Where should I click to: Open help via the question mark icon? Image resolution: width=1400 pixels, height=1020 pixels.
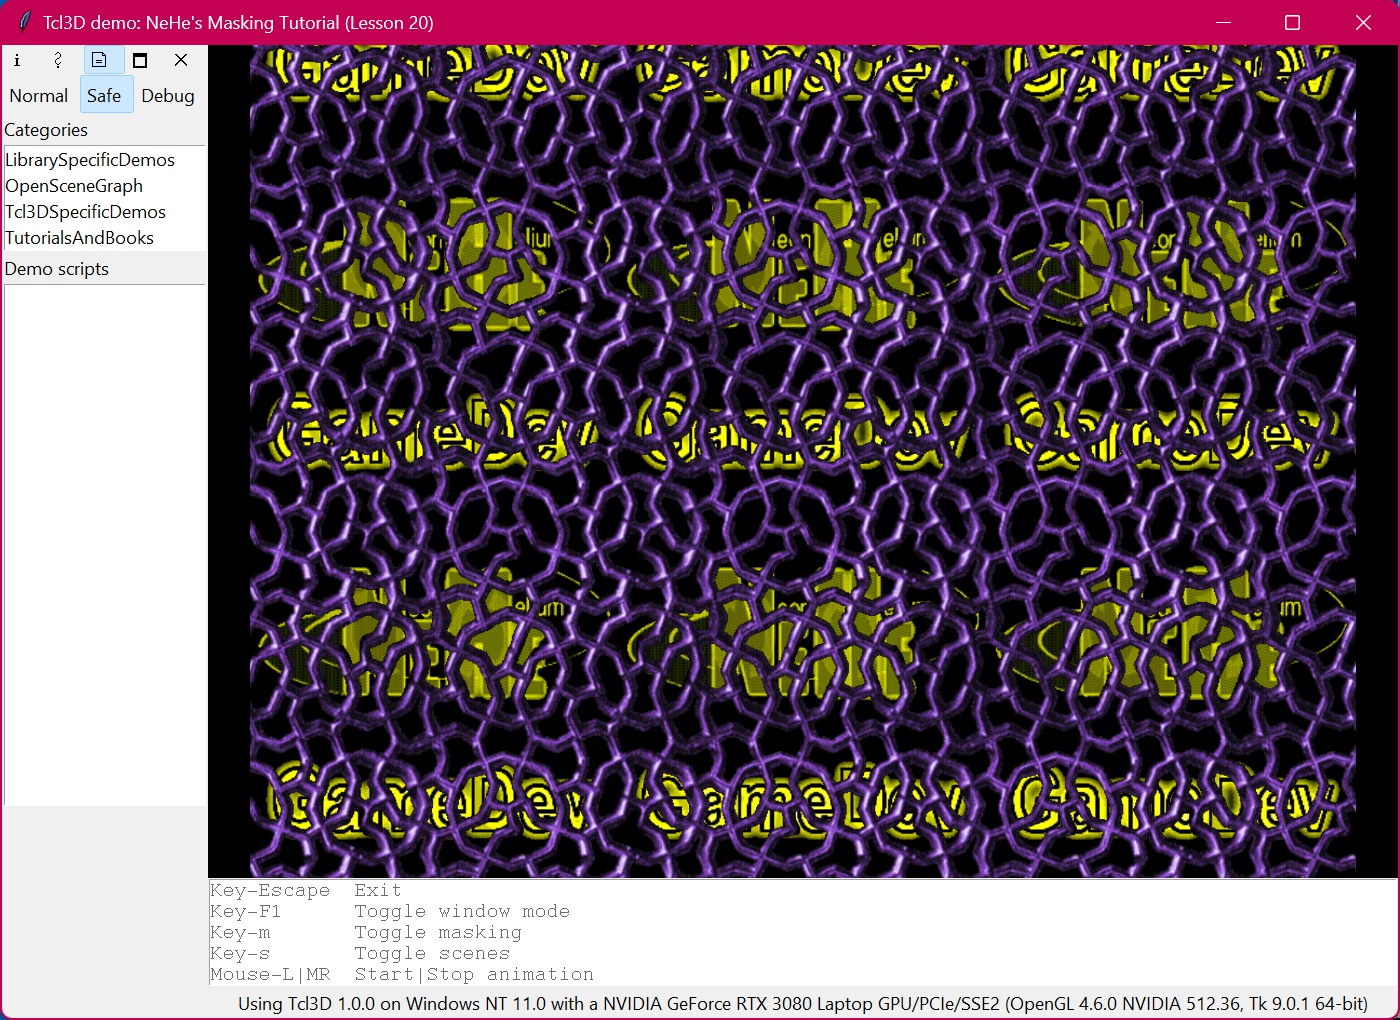[58, 60]
